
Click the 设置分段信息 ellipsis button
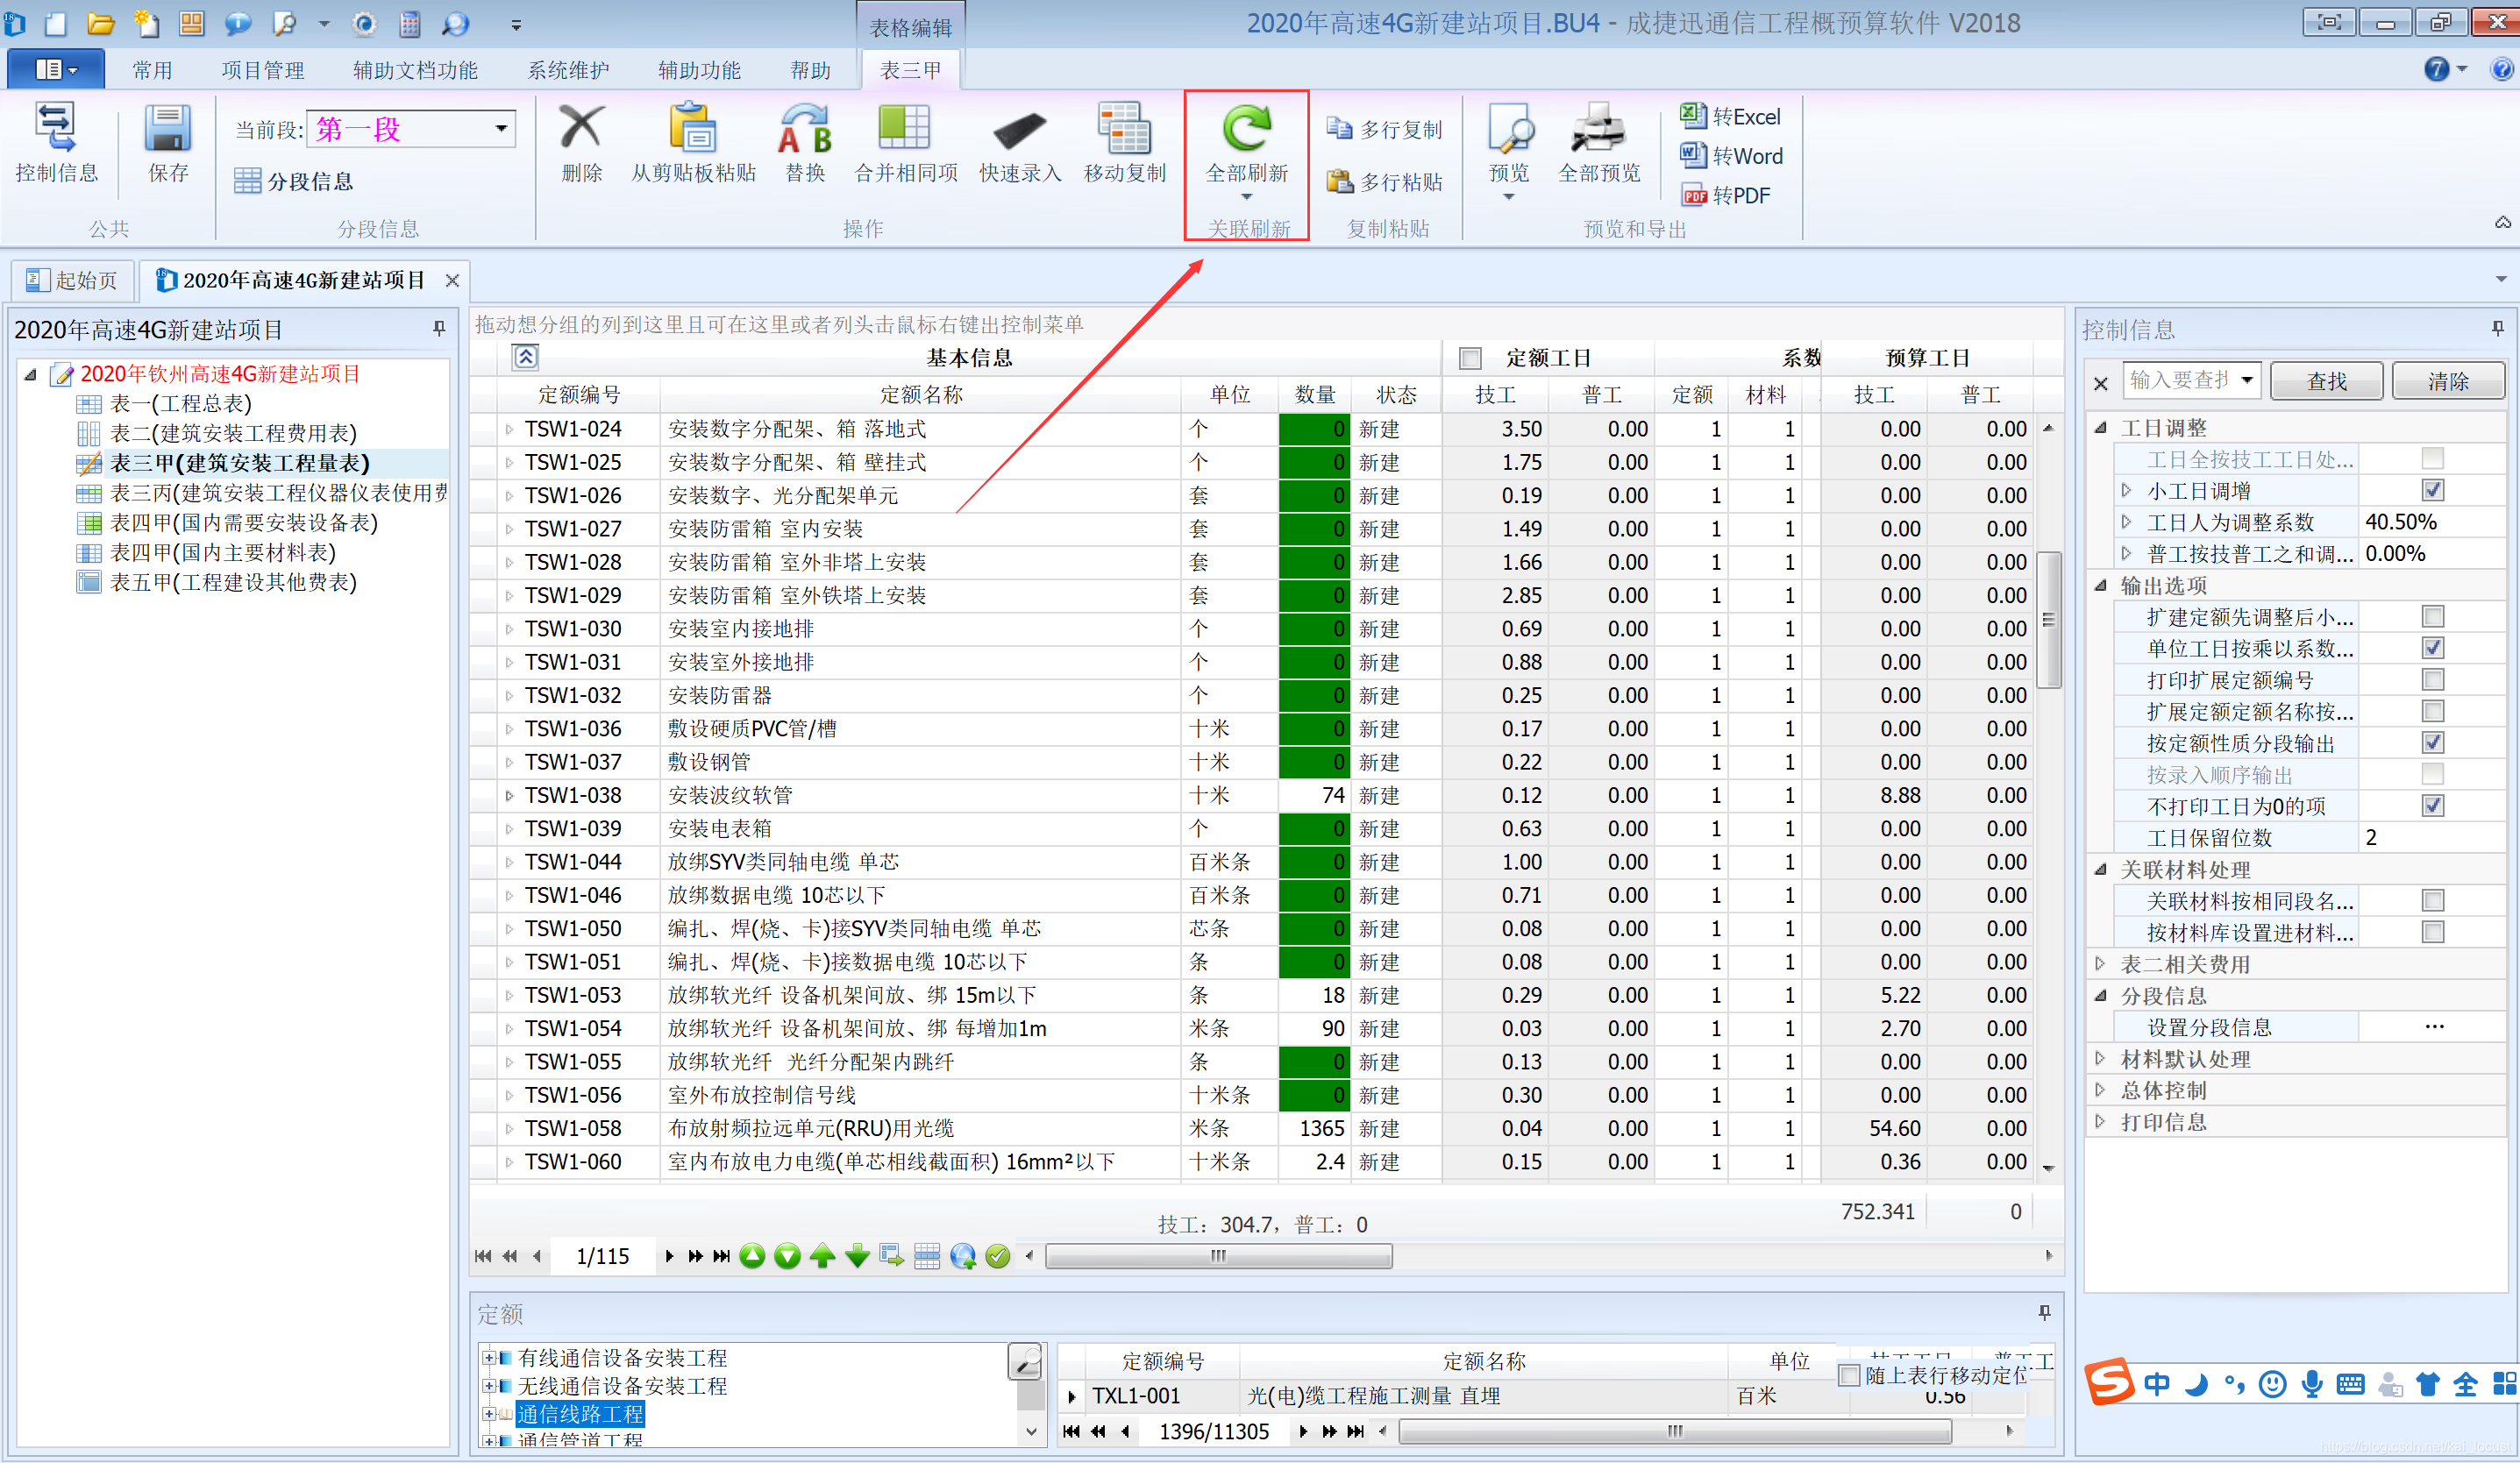pyautogui.click(x=2434, y=1027)
